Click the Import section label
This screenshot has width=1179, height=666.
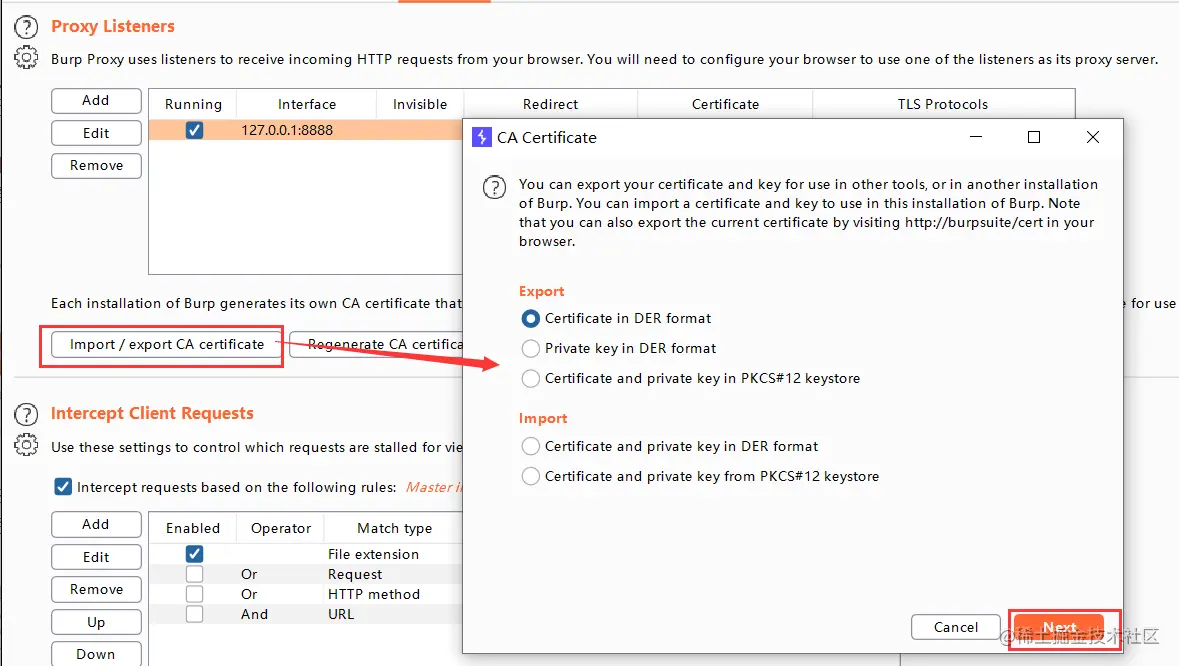coord(543,419)
